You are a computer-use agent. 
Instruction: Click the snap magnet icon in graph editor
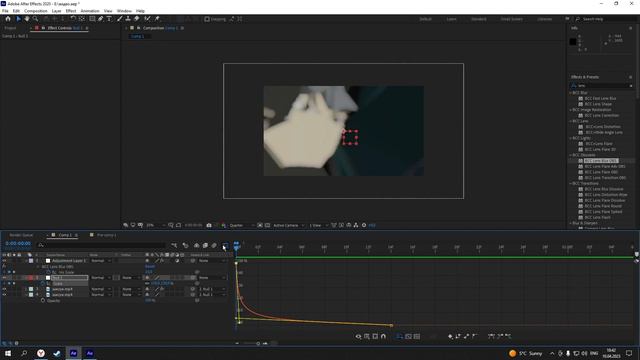(x=383, y=336)
